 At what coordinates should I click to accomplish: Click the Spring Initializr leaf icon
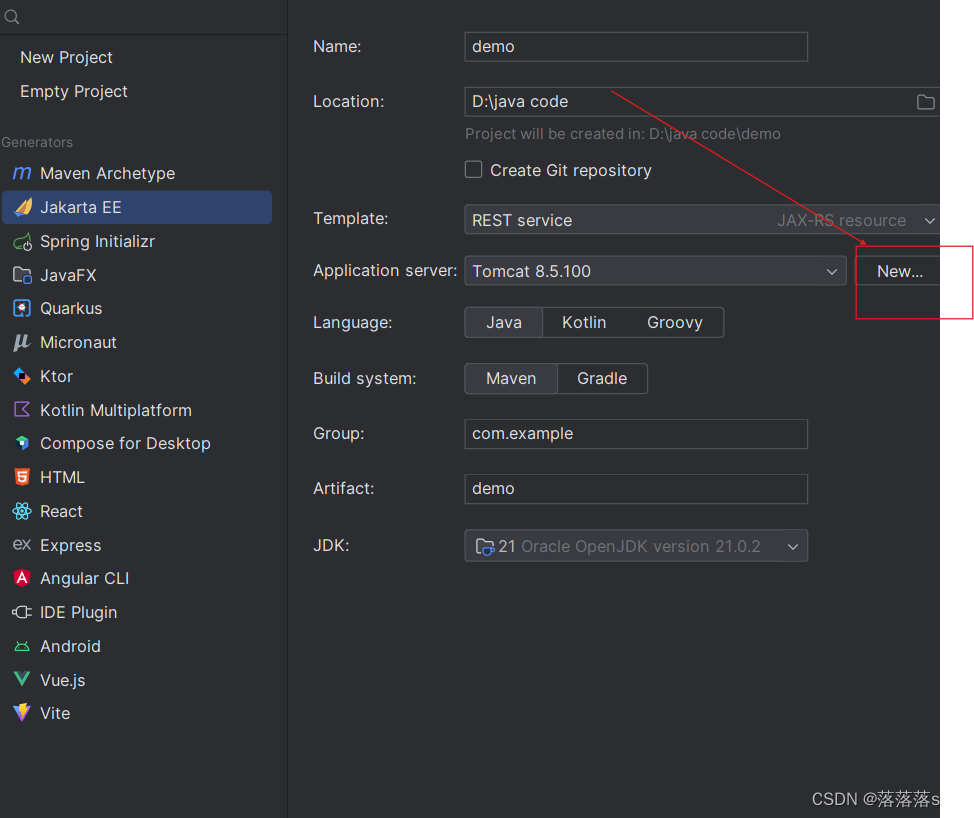(x=22, y=242)
